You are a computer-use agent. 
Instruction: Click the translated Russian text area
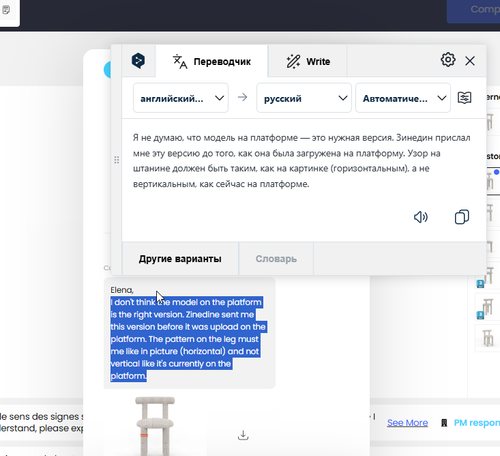coord(302,161)
